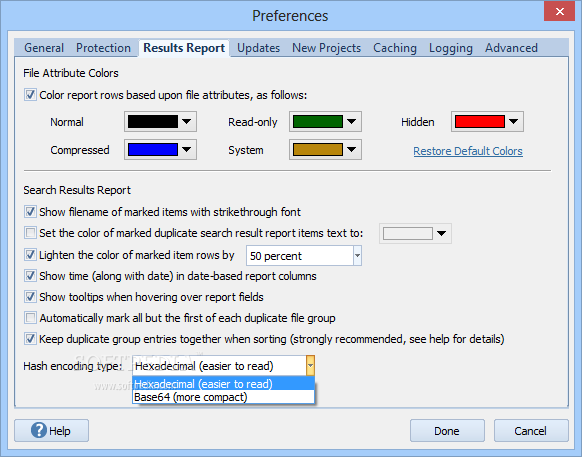Viewport: 582px width, 457px height.
Task: Toggle color report rows by file attributes
Action: click(x=30, y=95)
